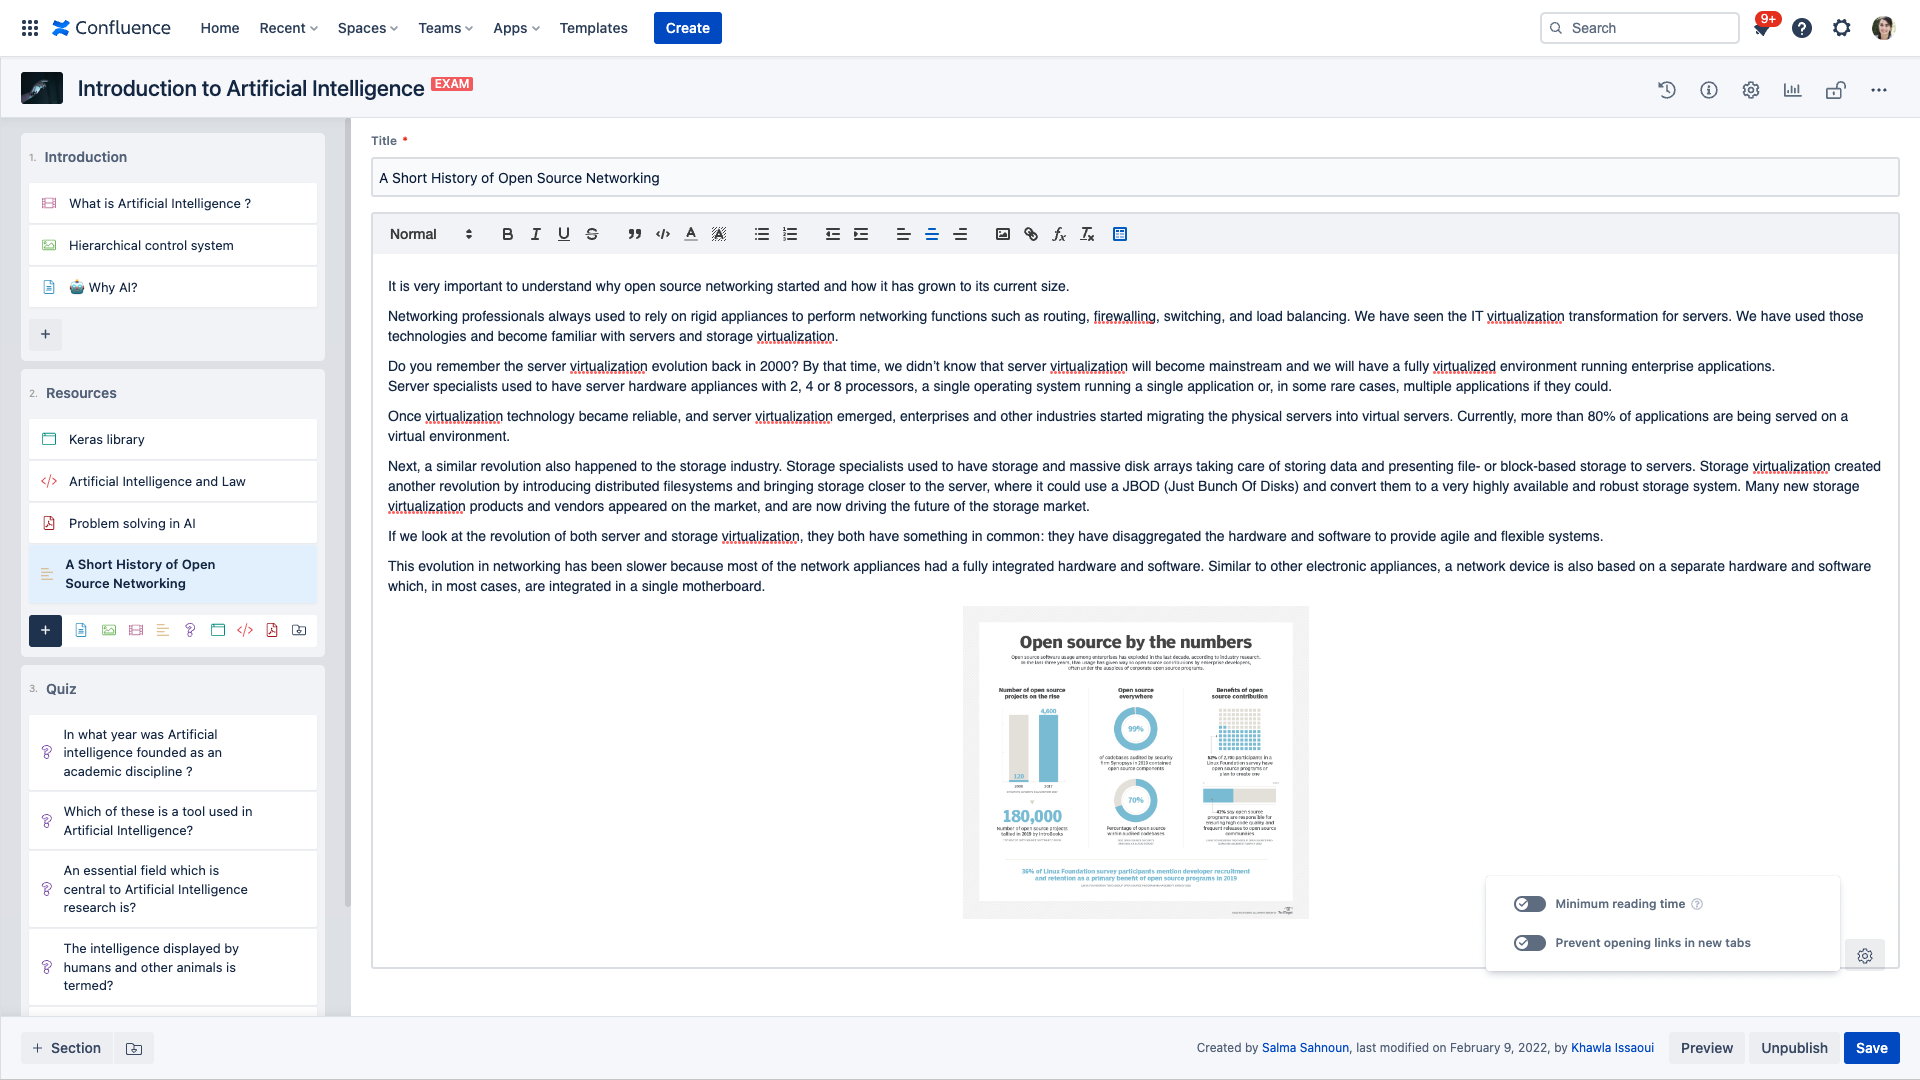Add a video lesson to Resources
The image size is (1920, 1080).
click(x=136, y=630)
